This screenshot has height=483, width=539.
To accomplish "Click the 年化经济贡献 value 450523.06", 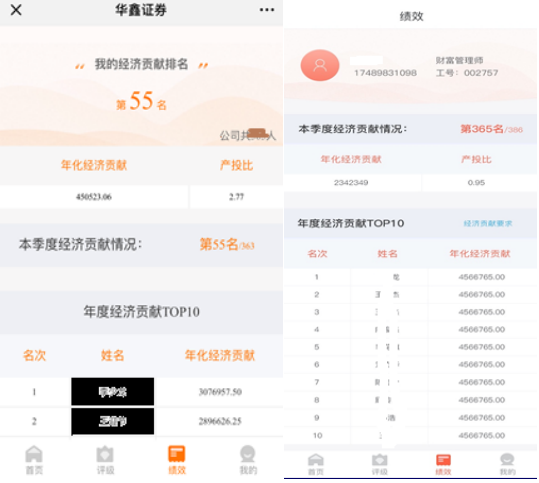I will [94, 197].
